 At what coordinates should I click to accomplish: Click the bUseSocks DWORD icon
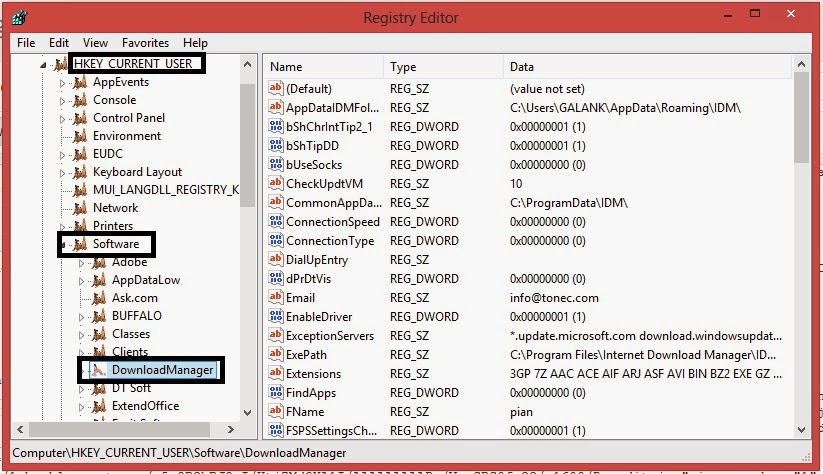[276, 164]
